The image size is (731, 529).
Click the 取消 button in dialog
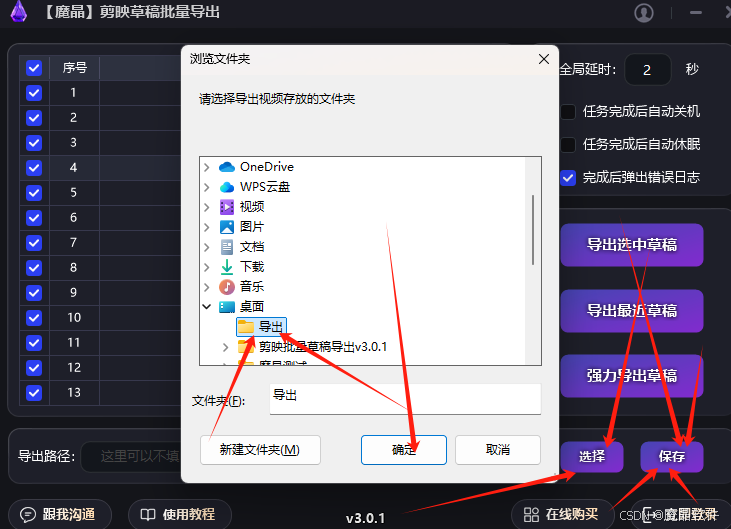point(498,450)
